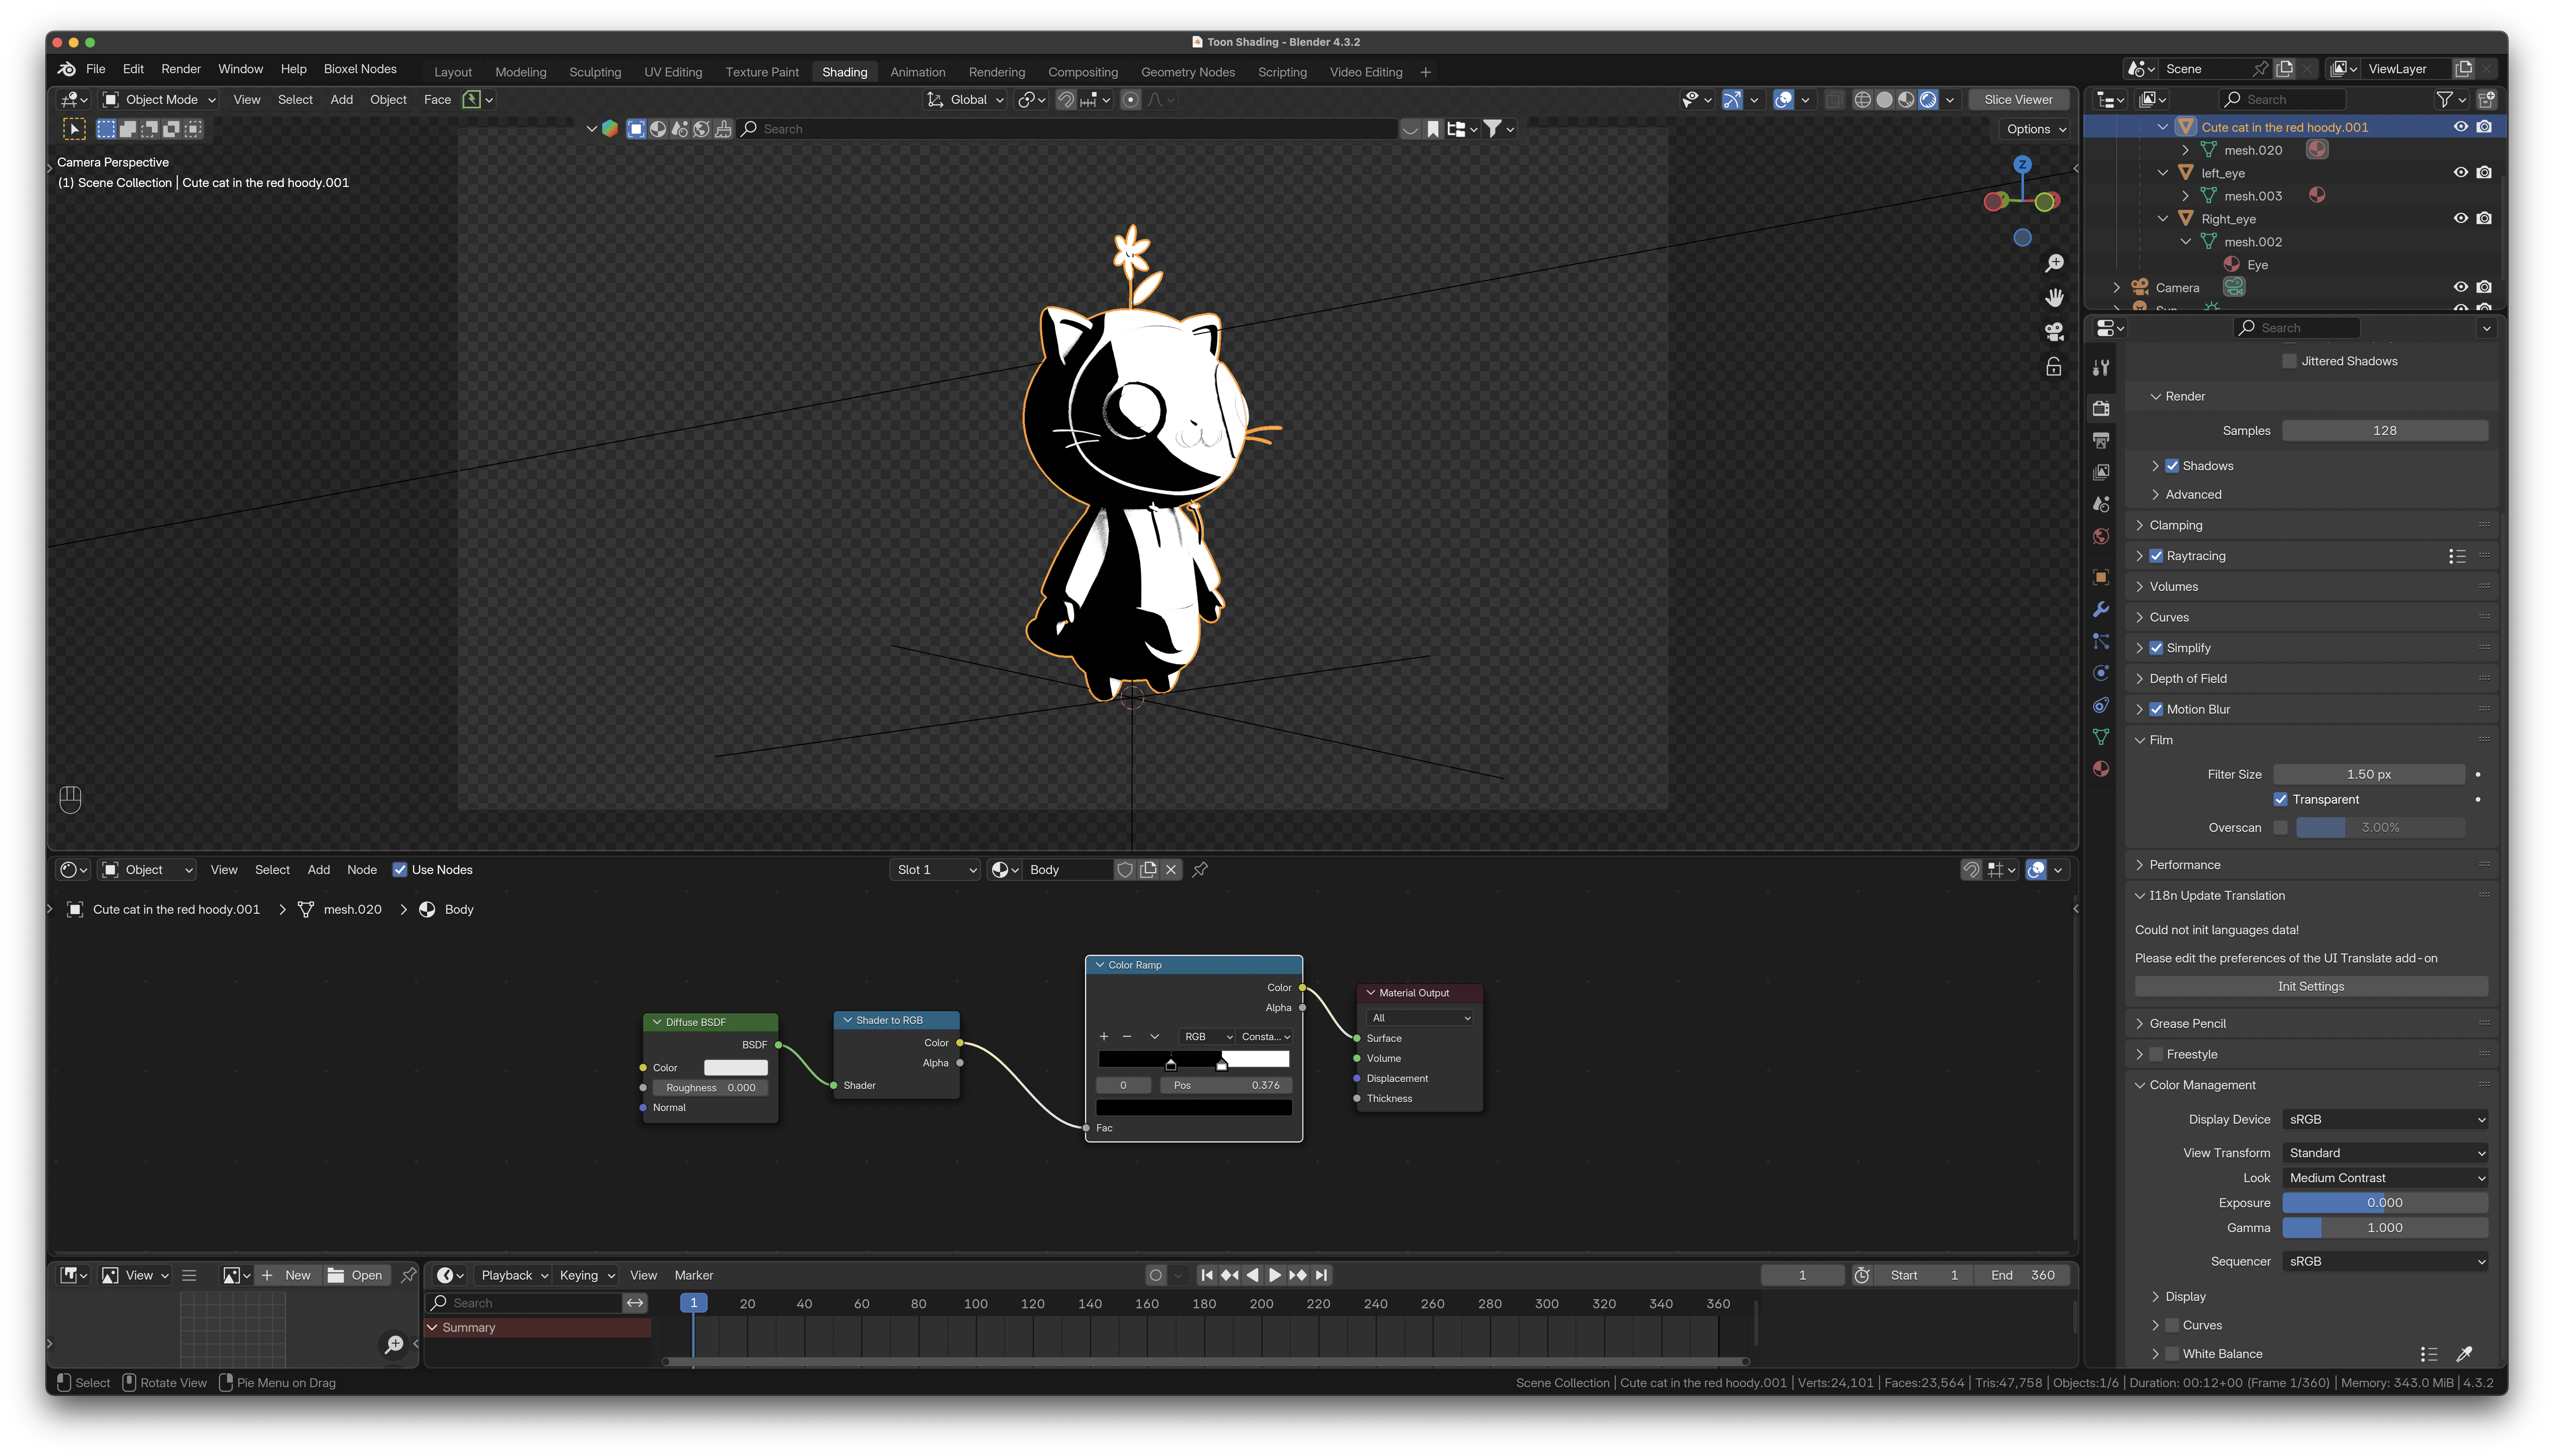This screenshot has height=1456, width=2554.
Task: Toggle the Use Nodes checkbox
Action: click(400, 870)
